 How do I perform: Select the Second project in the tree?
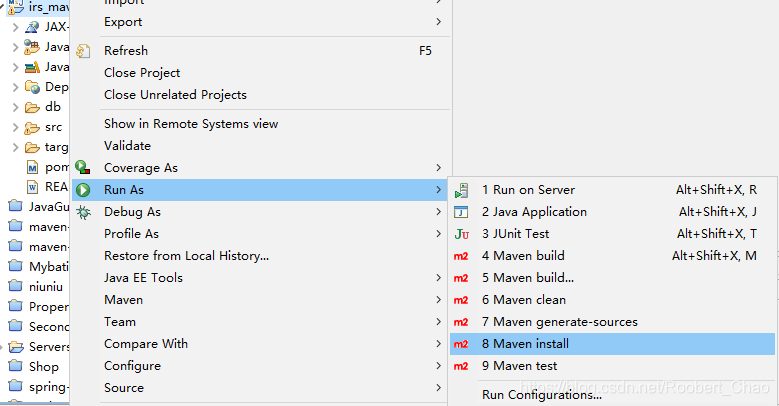point(49,326)
